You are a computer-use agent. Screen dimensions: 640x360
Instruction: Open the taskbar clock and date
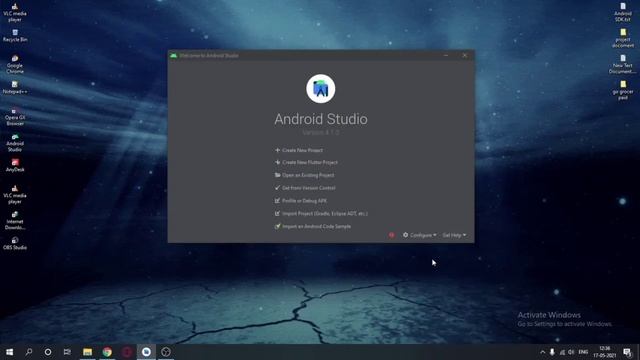tap(604, 352)
